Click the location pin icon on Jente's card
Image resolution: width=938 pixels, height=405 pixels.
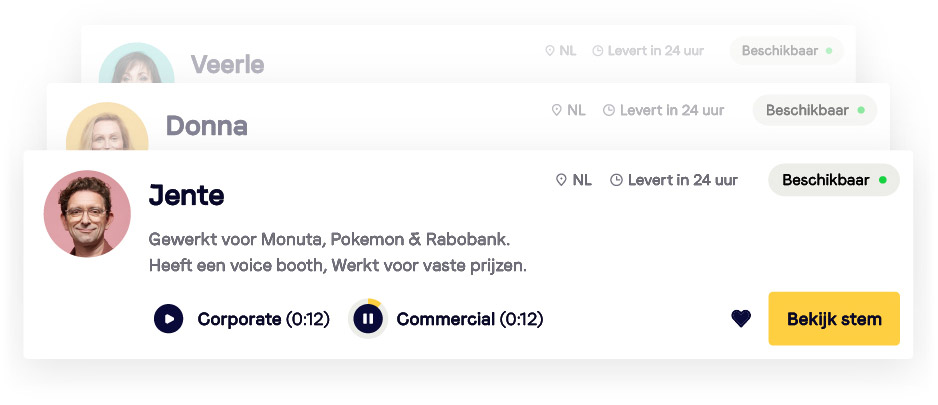561,180
